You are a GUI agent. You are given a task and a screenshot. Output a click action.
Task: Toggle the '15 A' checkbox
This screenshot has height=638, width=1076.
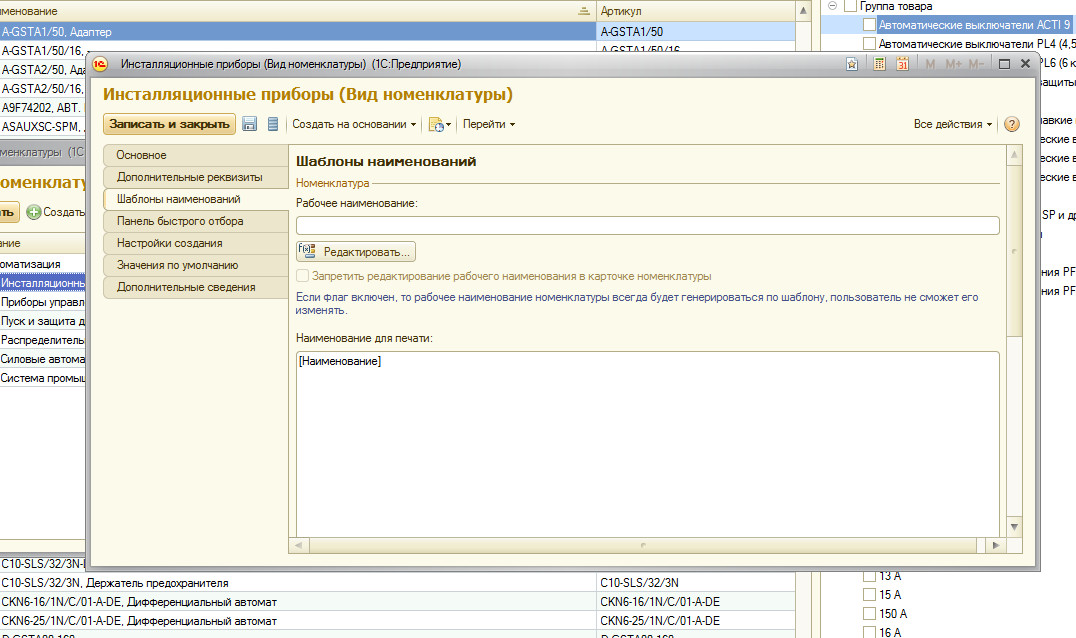click(869, 595)
